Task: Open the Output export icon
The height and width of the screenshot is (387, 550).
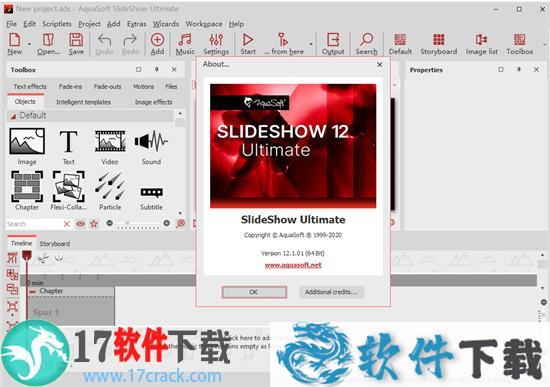Action: 333,44
